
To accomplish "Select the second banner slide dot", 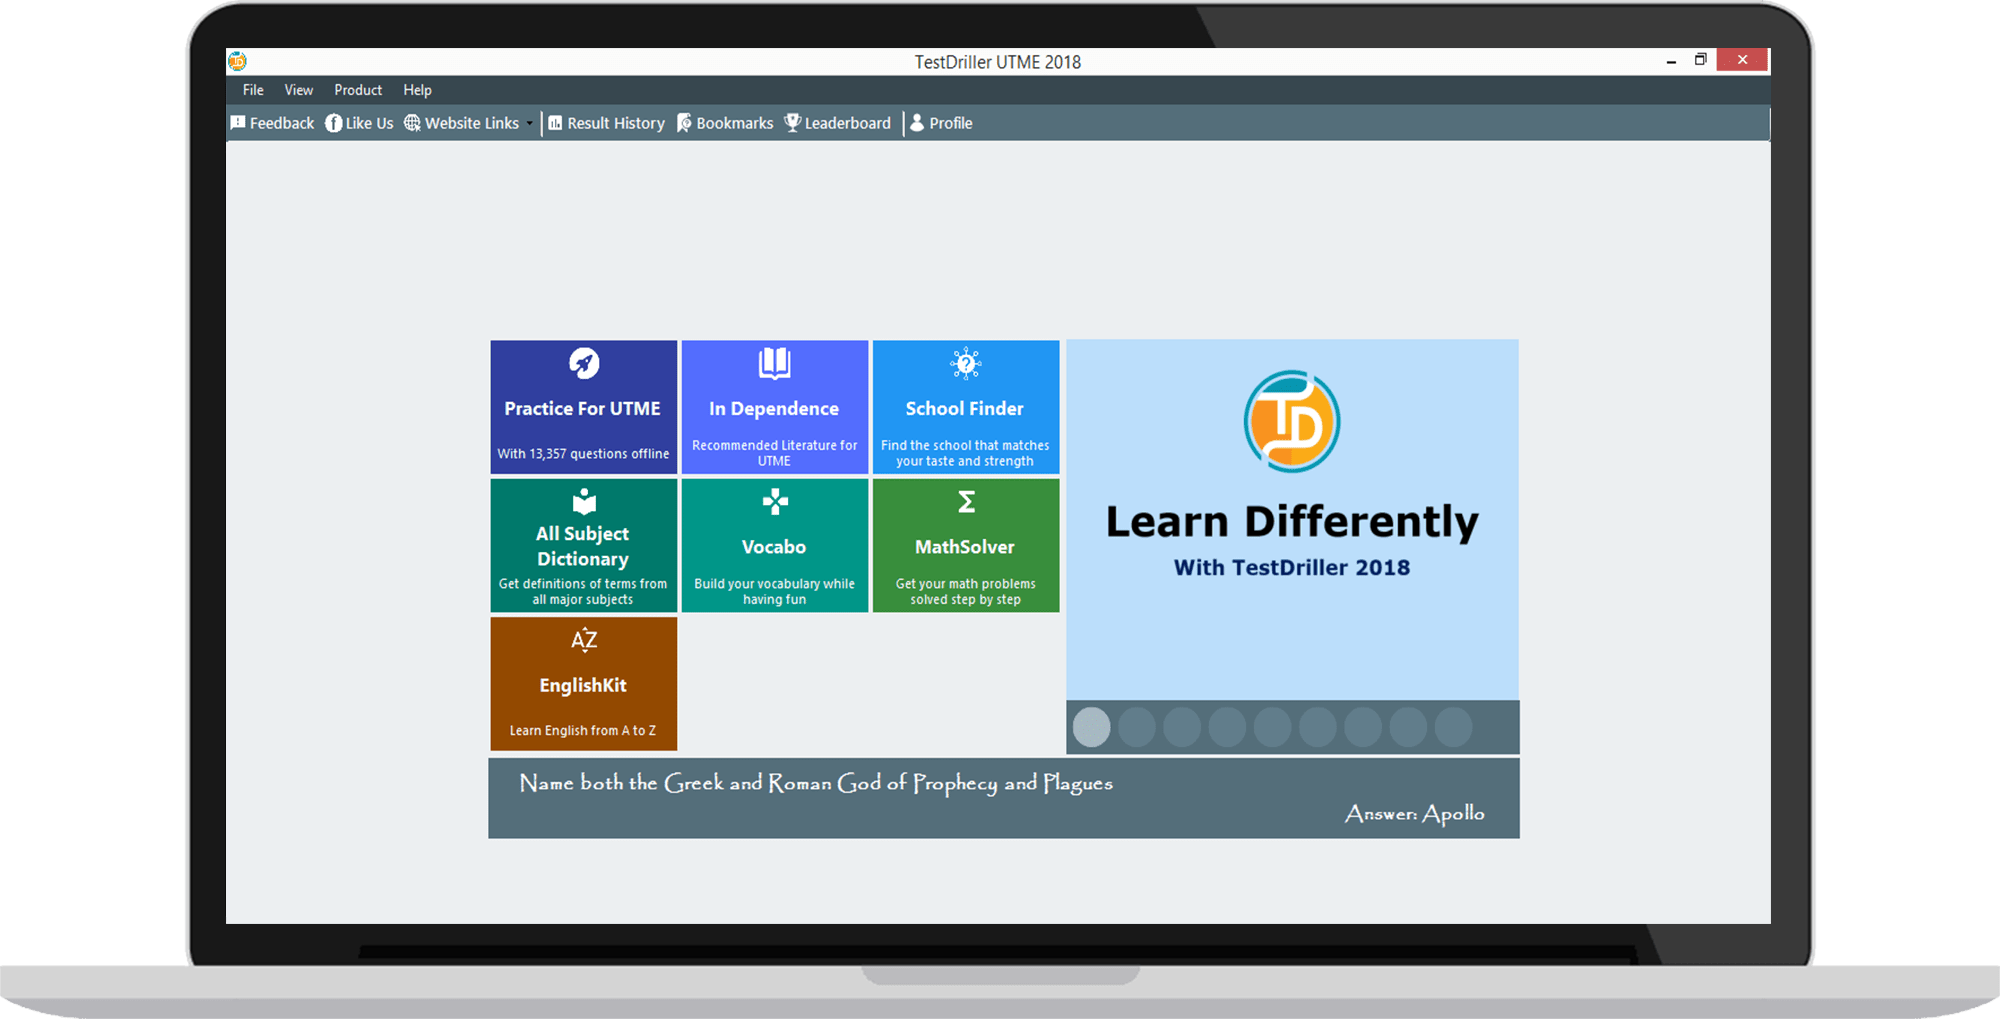I will click(x=1137, y=727).
